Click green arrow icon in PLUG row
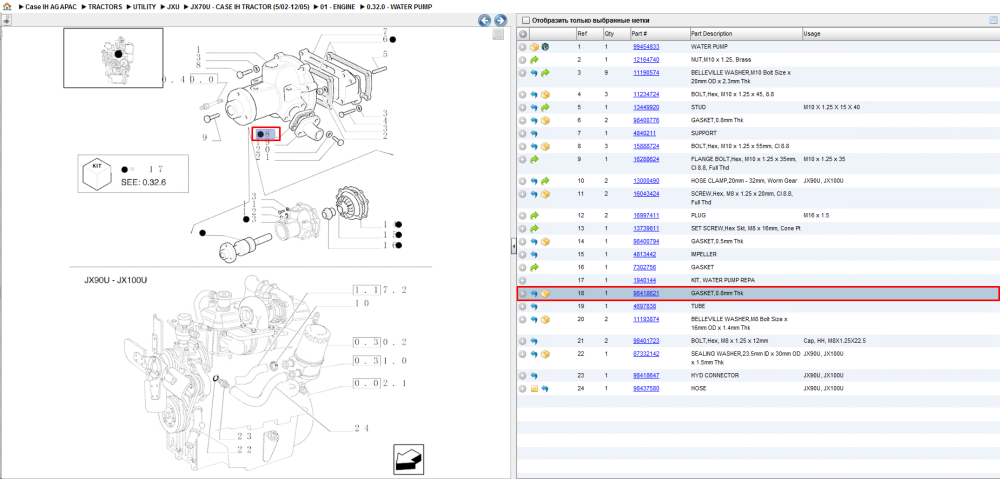1000x479 pixels. pyautogui.click(x=534, y=216)
